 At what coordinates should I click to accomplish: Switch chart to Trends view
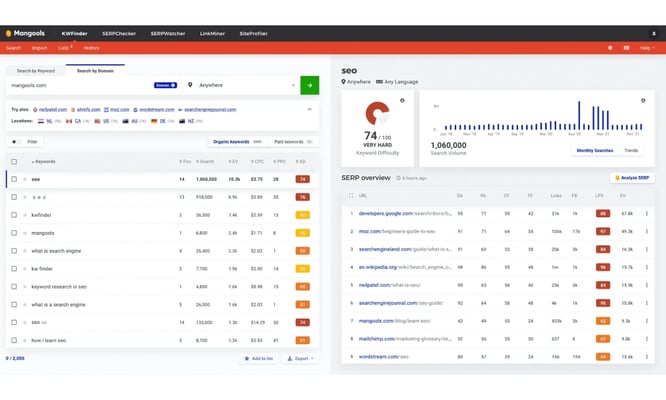631,150
